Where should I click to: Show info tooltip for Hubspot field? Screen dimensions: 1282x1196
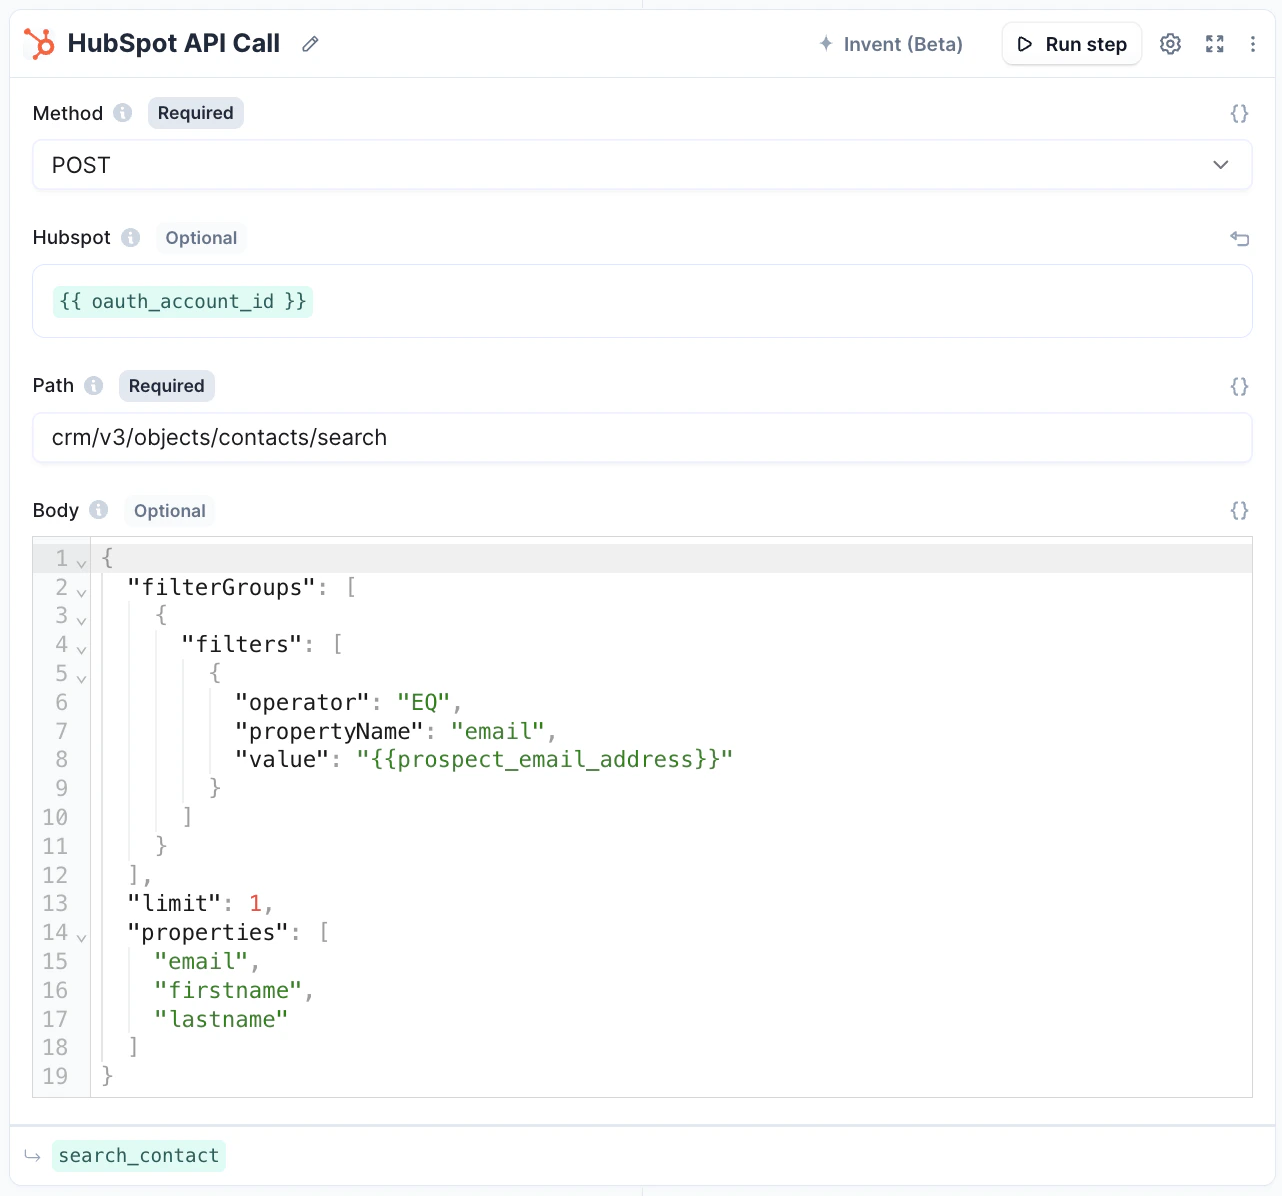(131, 238)
